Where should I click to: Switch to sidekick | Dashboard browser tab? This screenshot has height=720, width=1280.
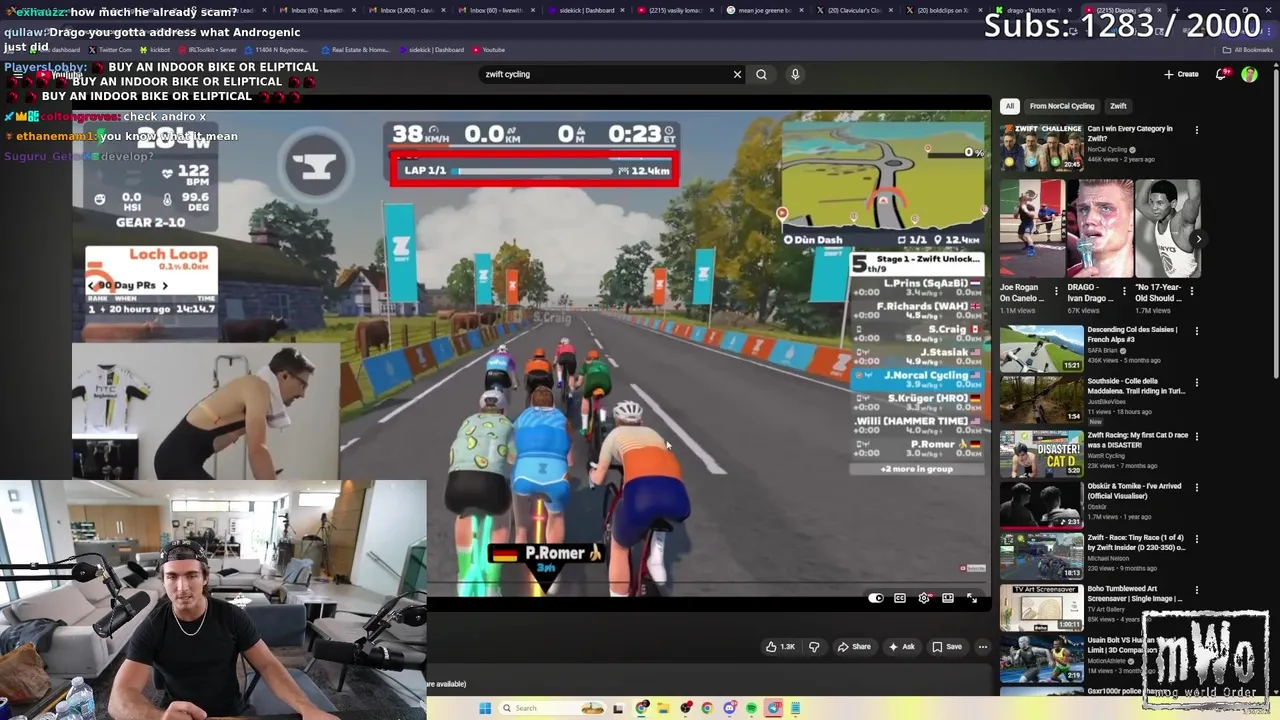588,10
